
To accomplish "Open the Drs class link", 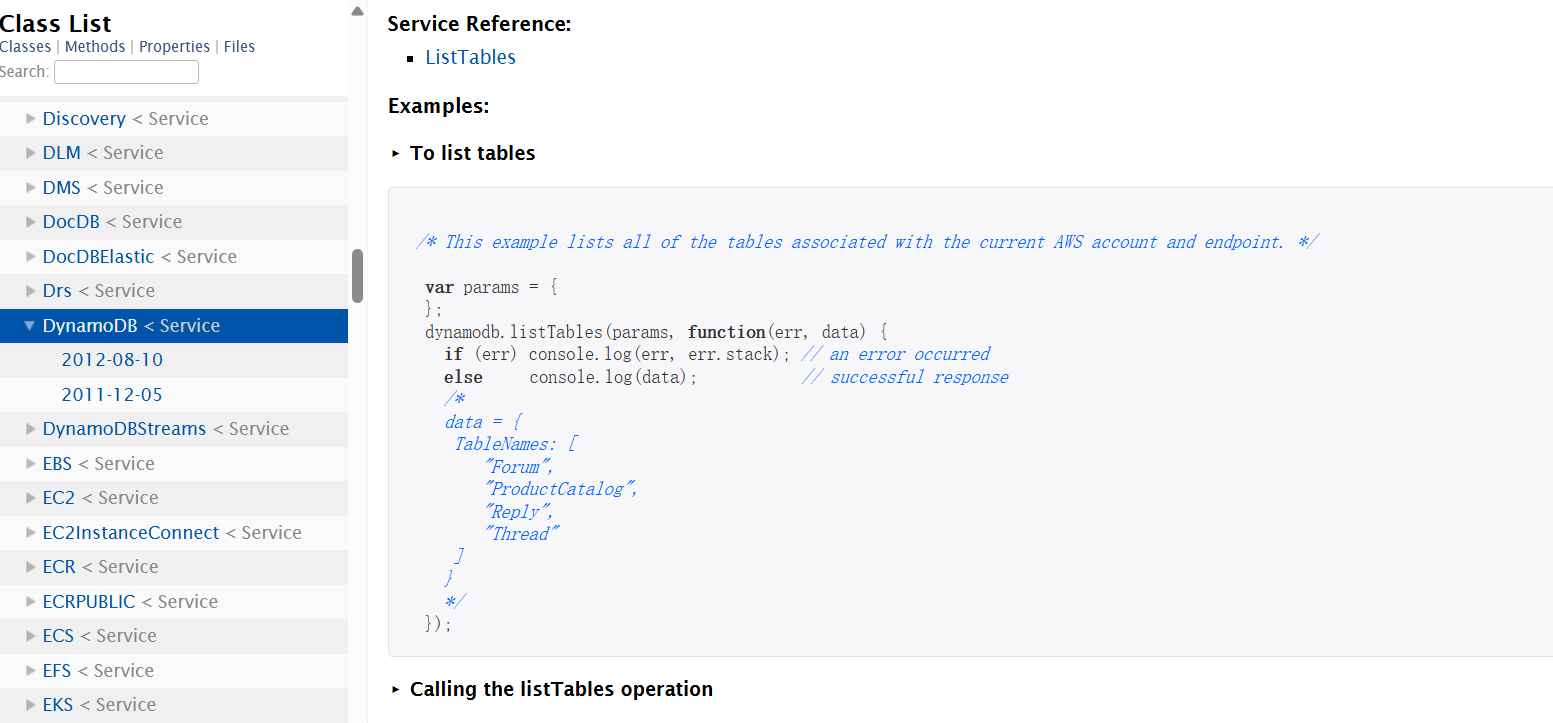I will 57,291.
